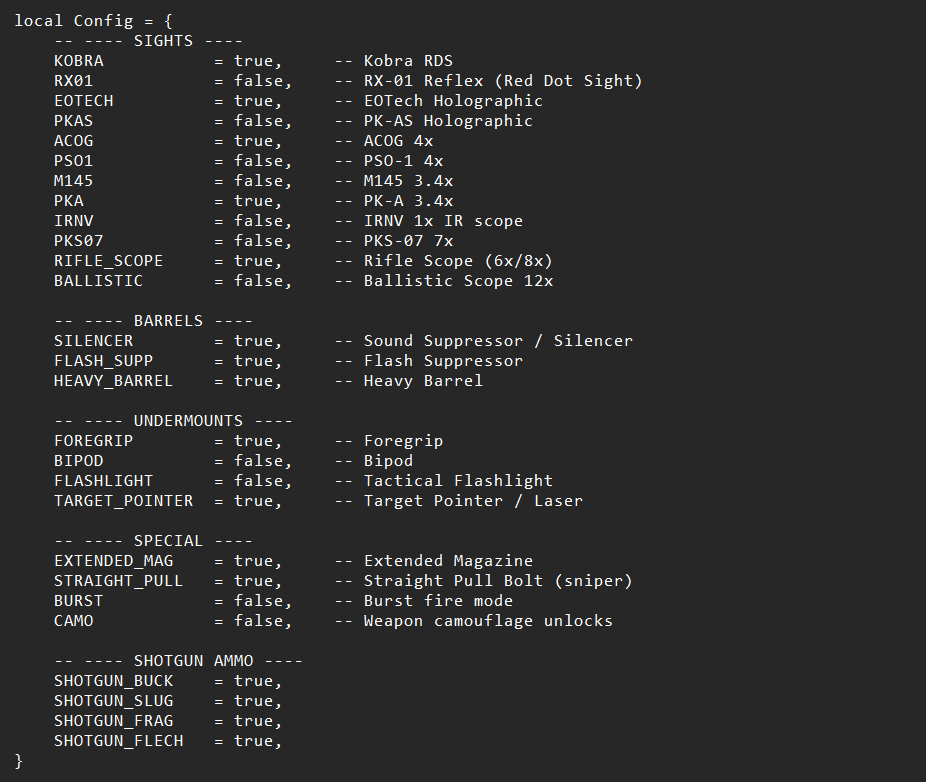Click the UNDERMOUNTS section header comment
The height and width of the screenshot is (782, 926).
tap(173, 421)
